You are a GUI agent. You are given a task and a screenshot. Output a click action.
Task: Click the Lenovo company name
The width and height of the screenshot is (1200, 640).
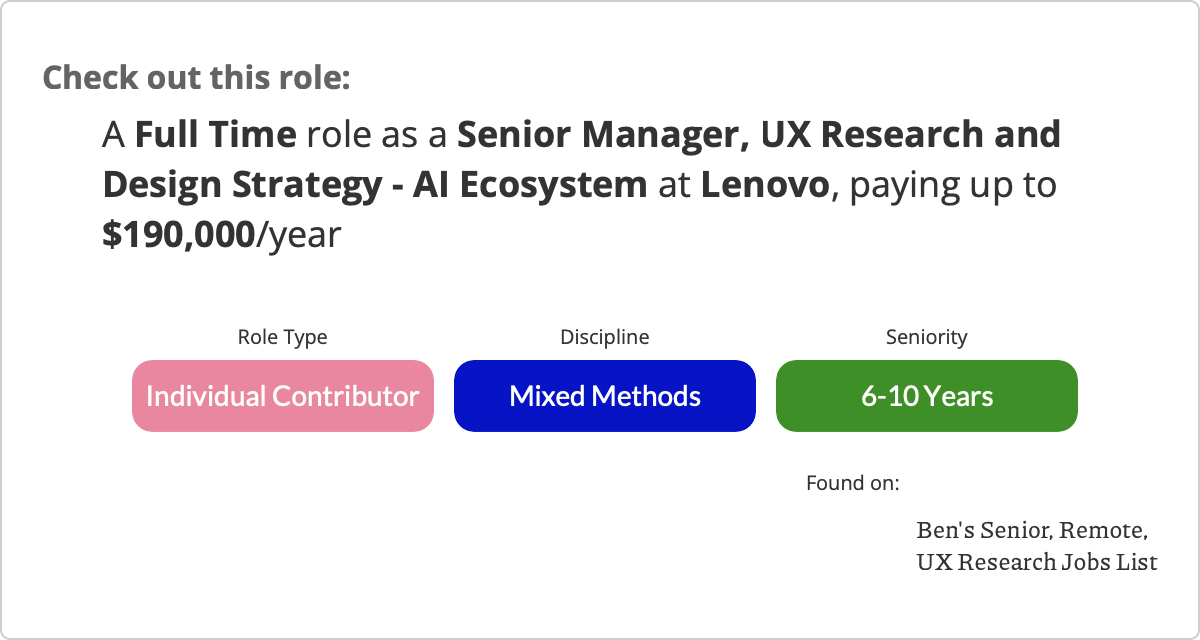764,185
